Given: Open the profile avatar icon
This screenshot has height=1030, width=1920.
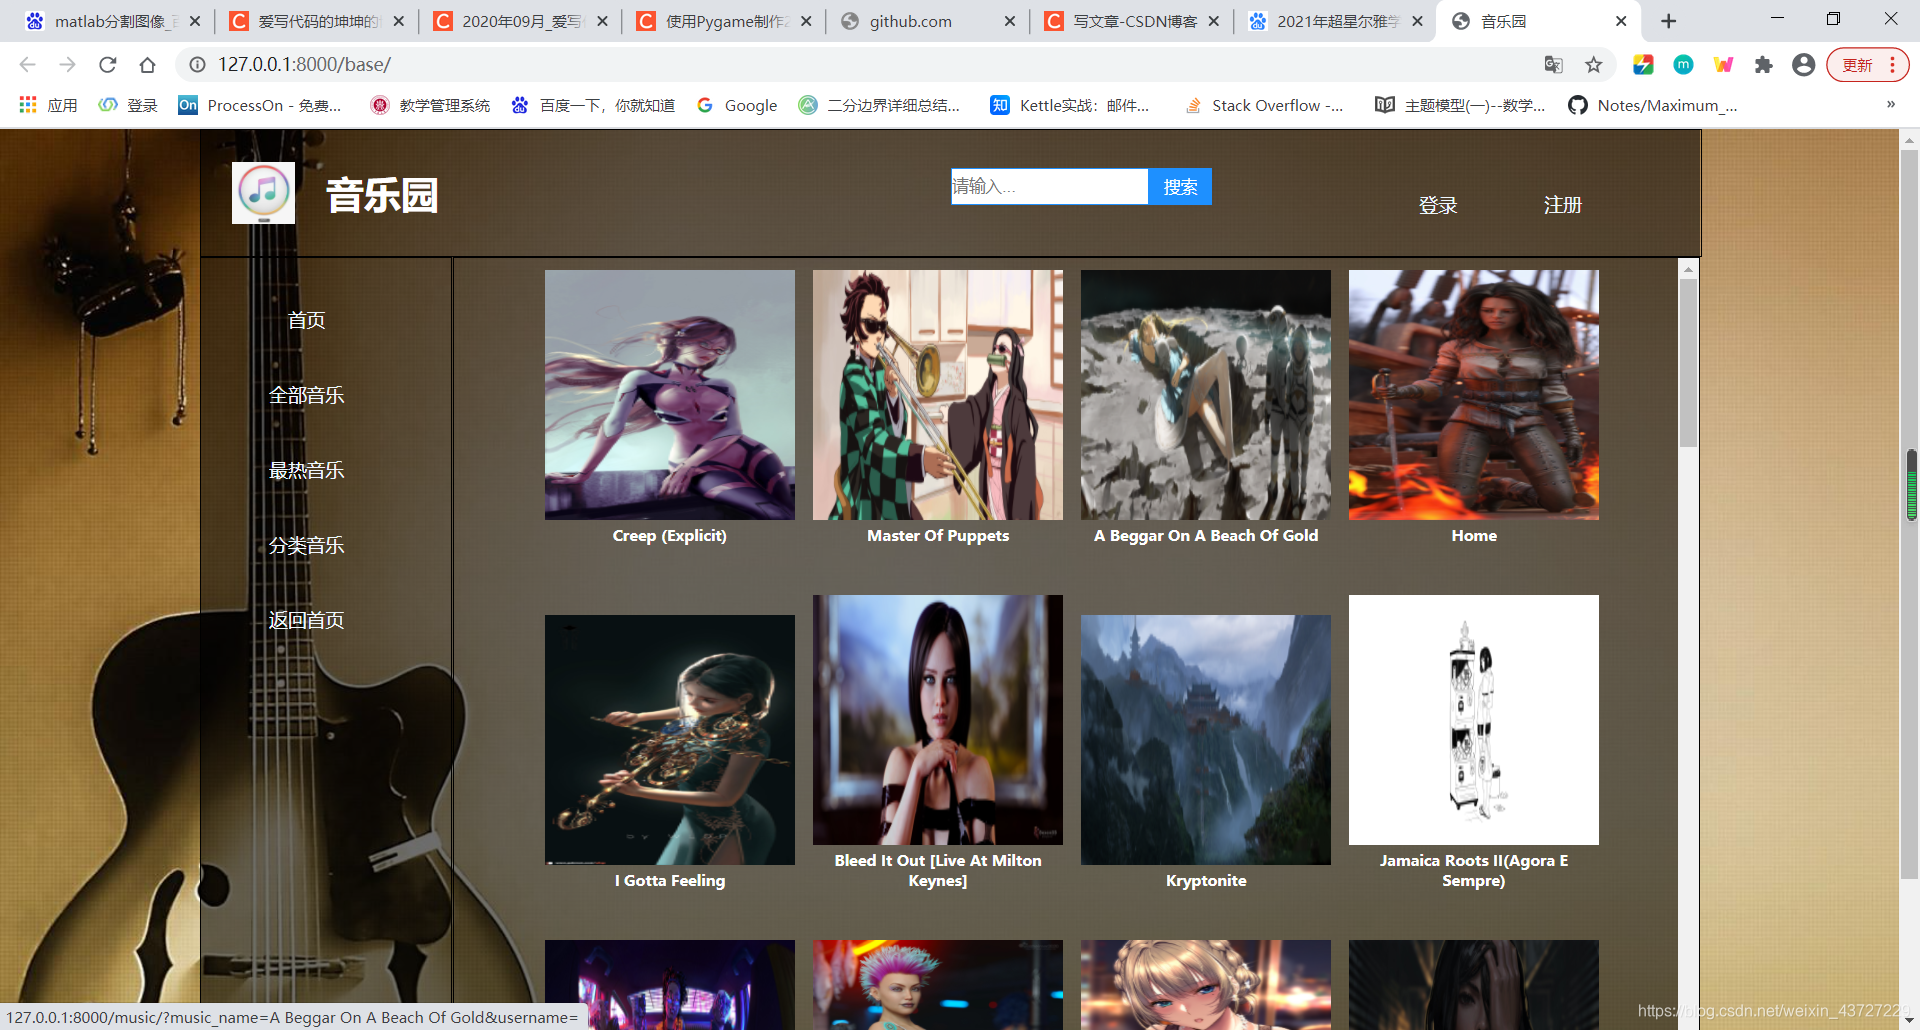Looking at the screenshot, I should (1803, 65).
